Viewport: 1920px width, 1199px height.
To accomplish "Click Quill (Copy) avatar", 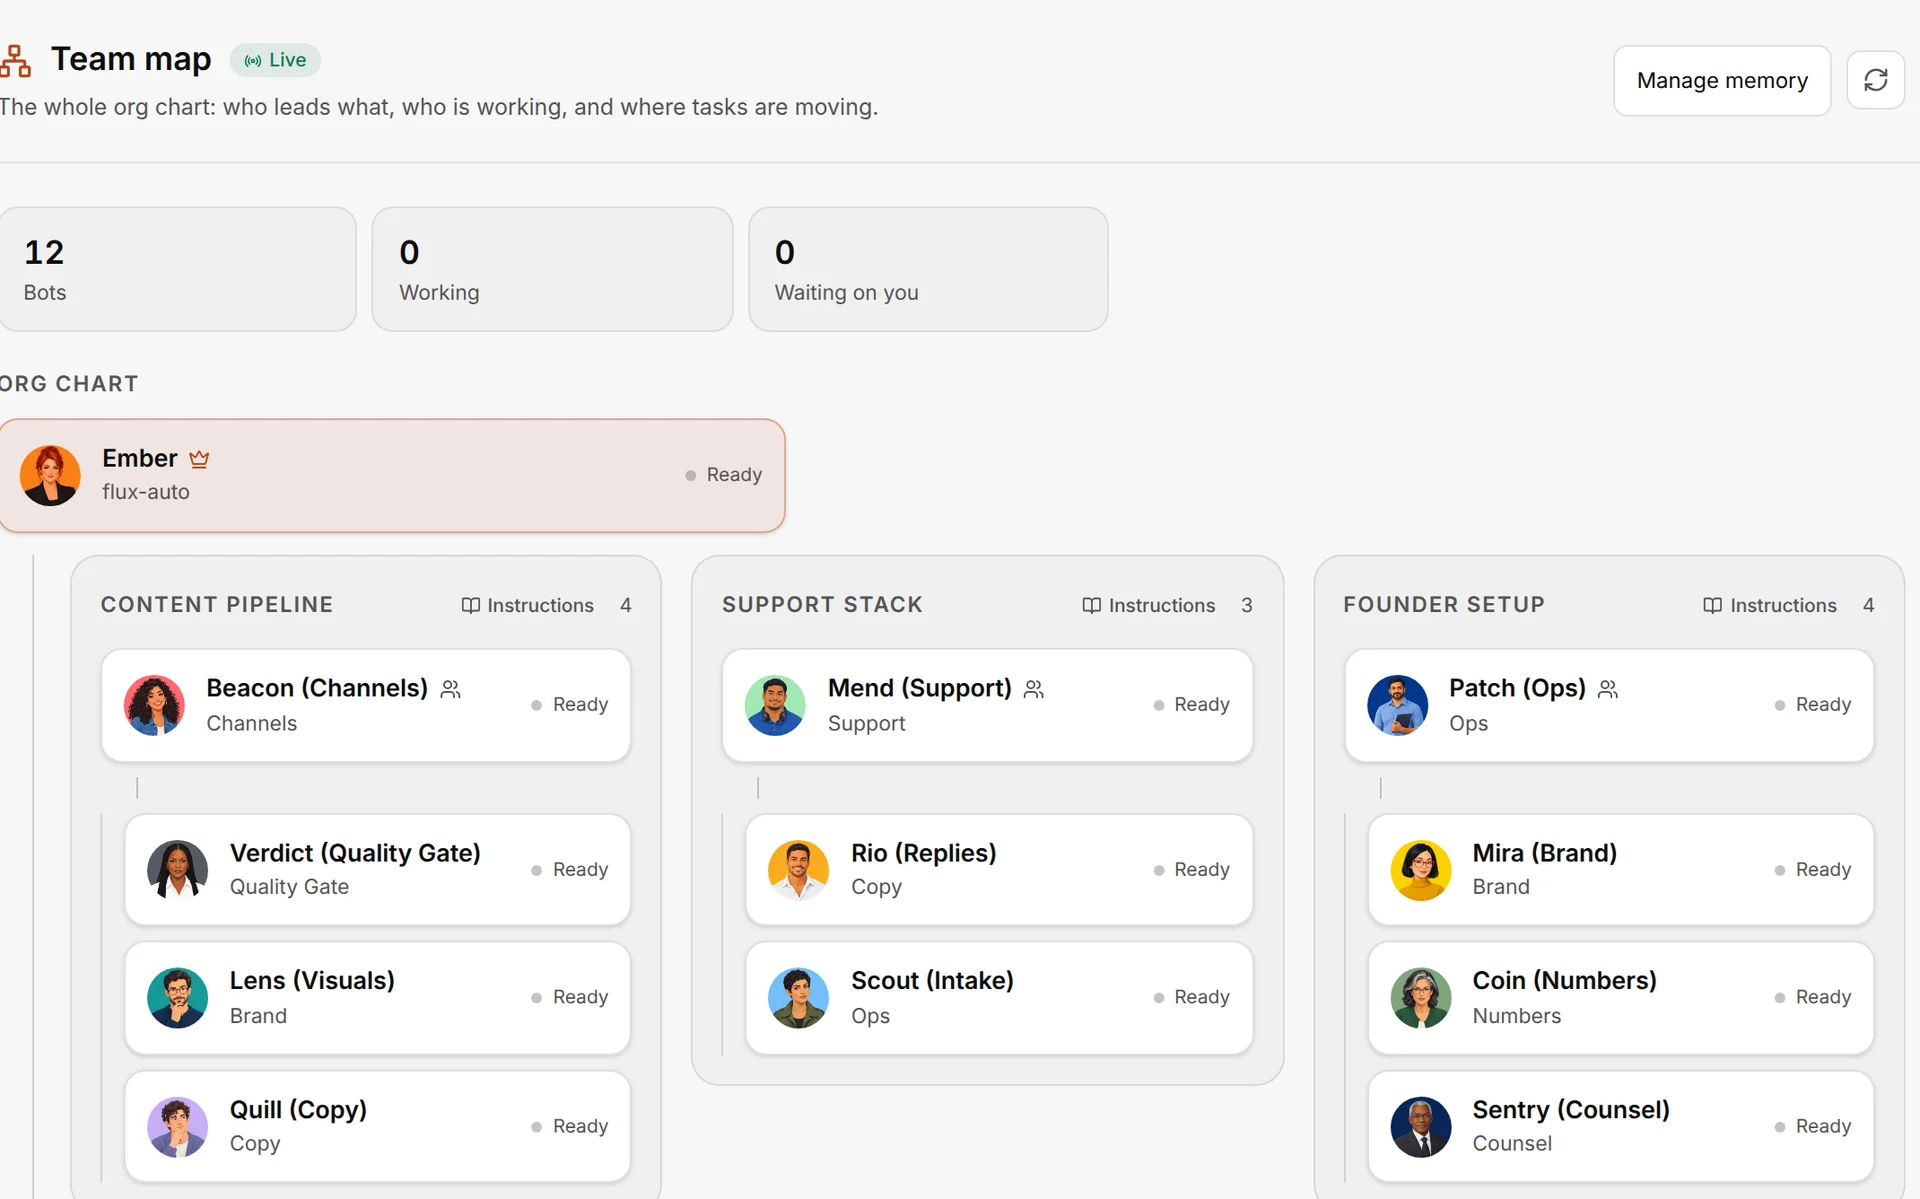I will pos(177,1127).
